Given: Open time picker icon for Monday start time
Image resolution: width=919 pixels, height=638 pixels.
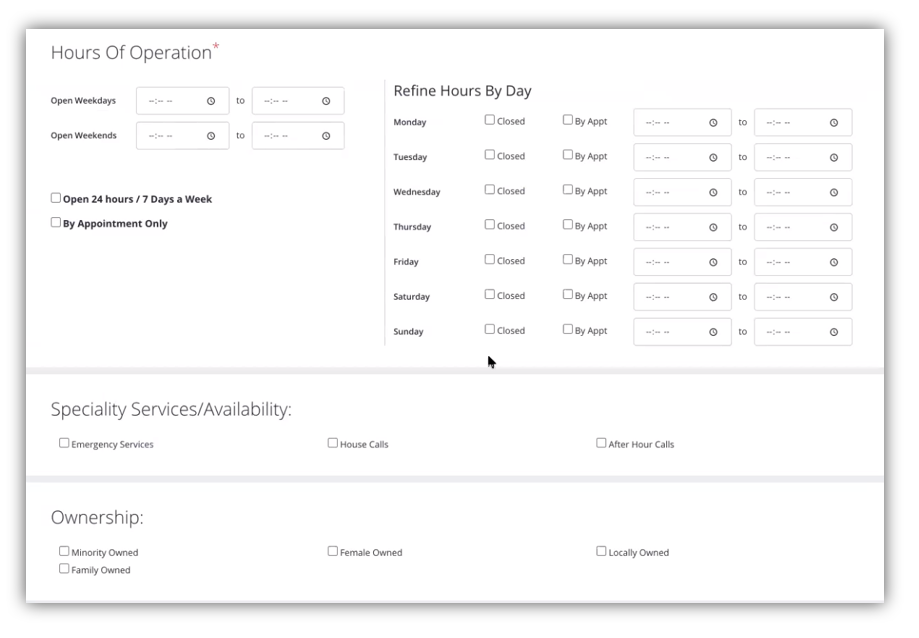Looking at the screenshot, I should 713,123.
